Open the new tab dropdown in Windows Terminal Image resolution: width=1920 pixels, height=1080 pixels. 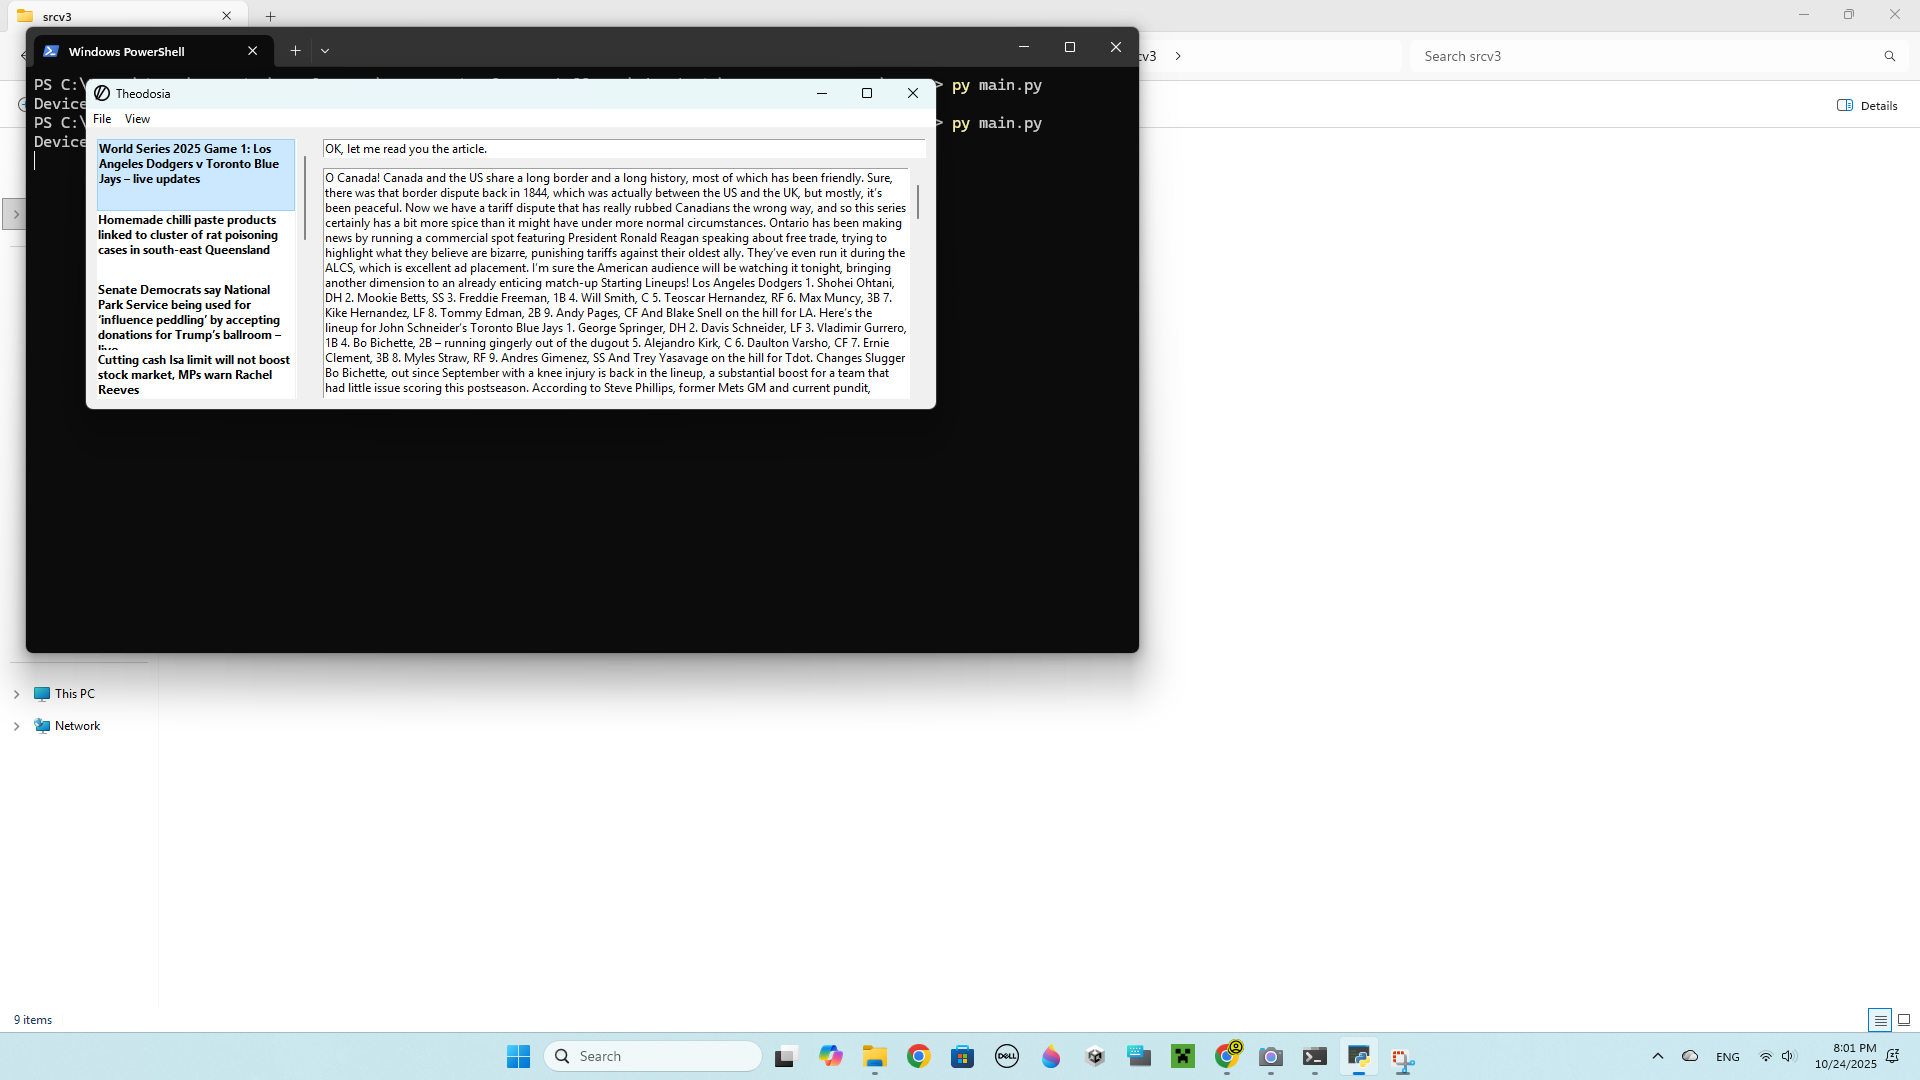(325, 50)
